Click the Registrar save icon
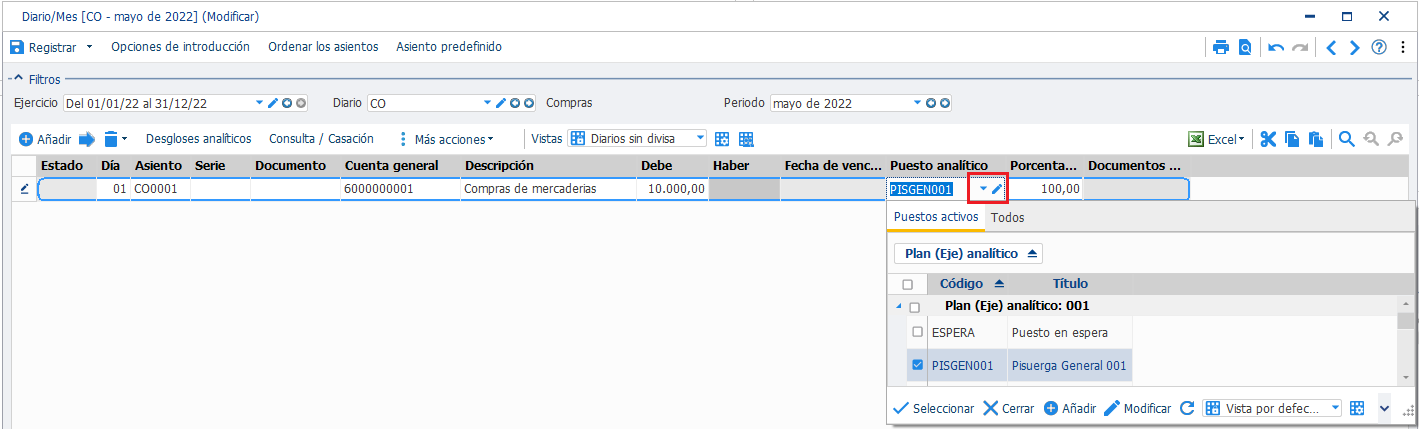 click(x=17, y=47)
